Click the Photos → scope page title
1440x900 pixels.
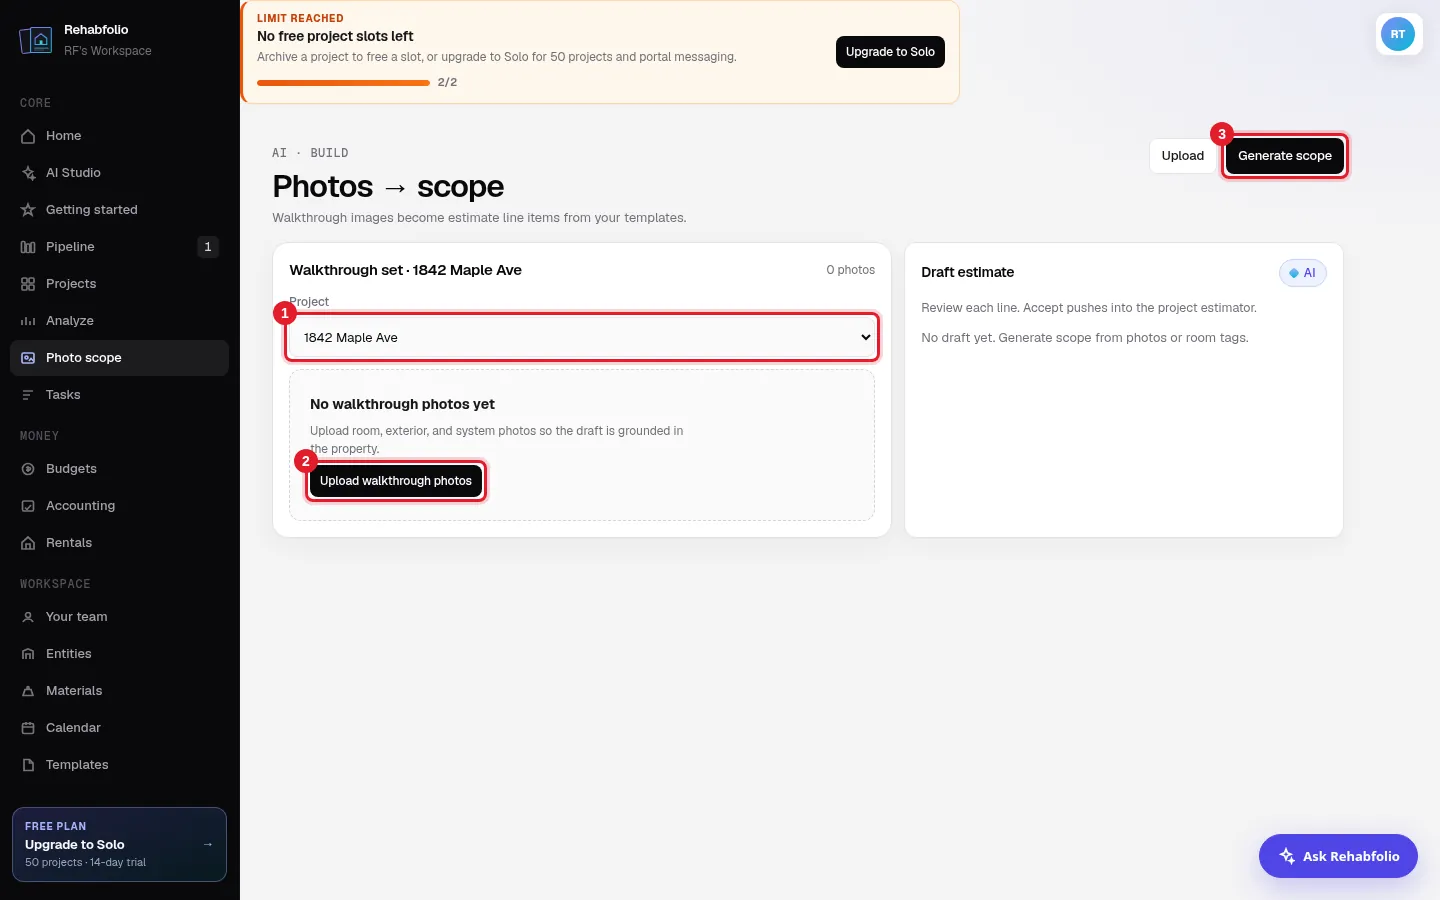388,186
